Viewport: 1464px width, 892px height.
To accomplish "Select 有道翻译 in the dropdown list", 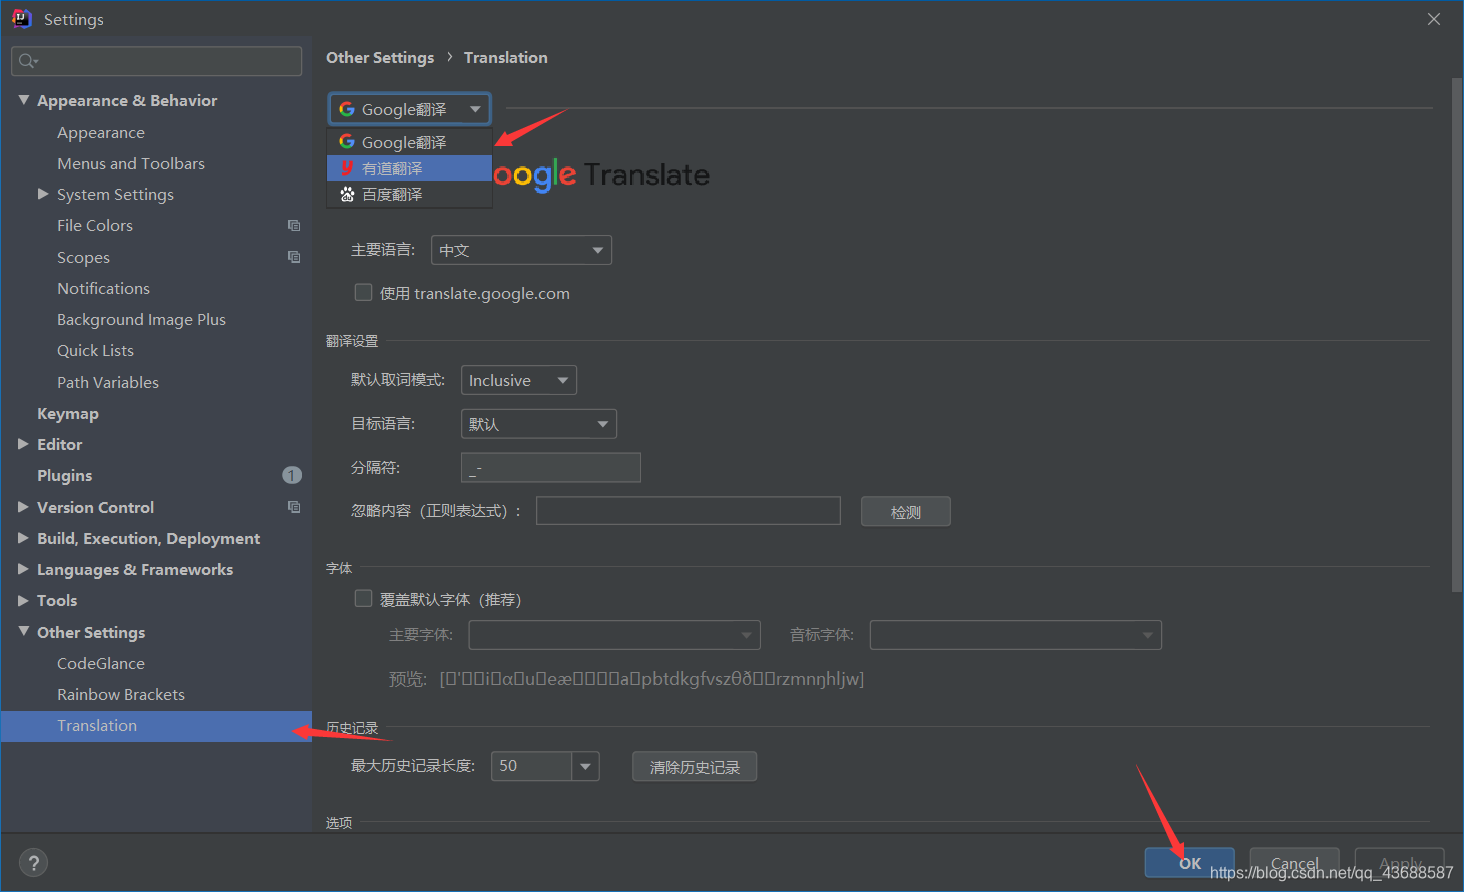I will [x=409, y=168].
